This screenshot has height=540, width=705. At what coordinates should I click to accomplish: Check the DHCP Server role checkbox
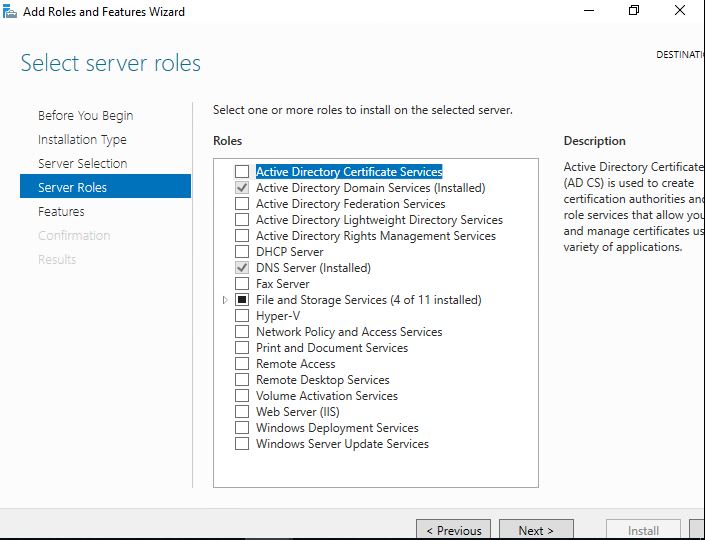(x=242, y=251)
